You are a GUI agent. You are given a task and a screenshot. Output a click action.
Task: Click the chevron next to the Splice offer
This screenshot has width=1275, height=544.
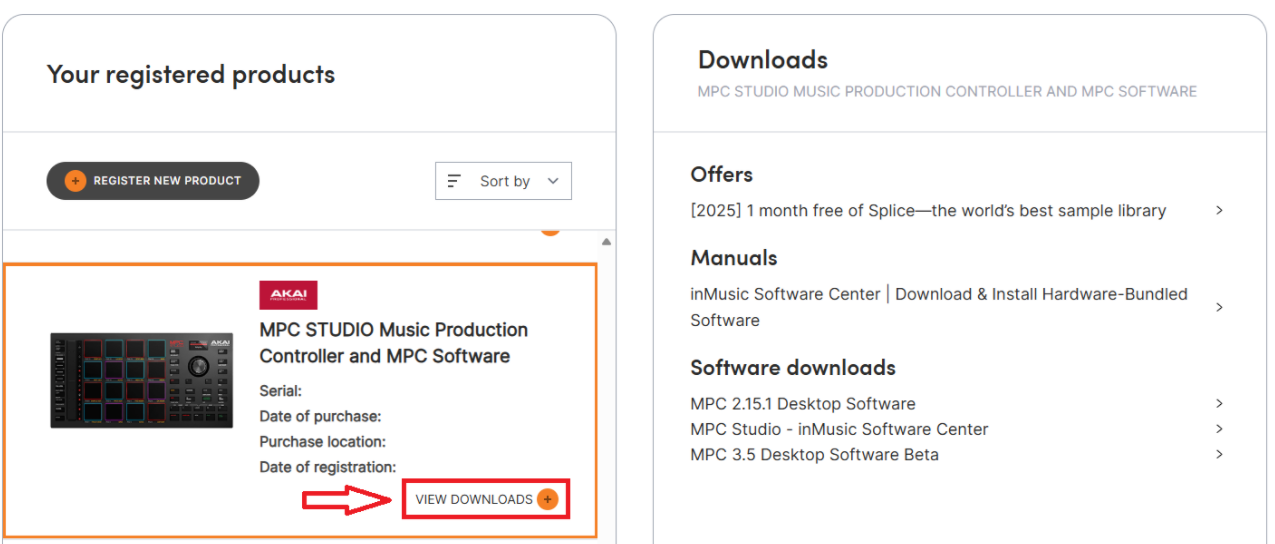[1219, 210]
